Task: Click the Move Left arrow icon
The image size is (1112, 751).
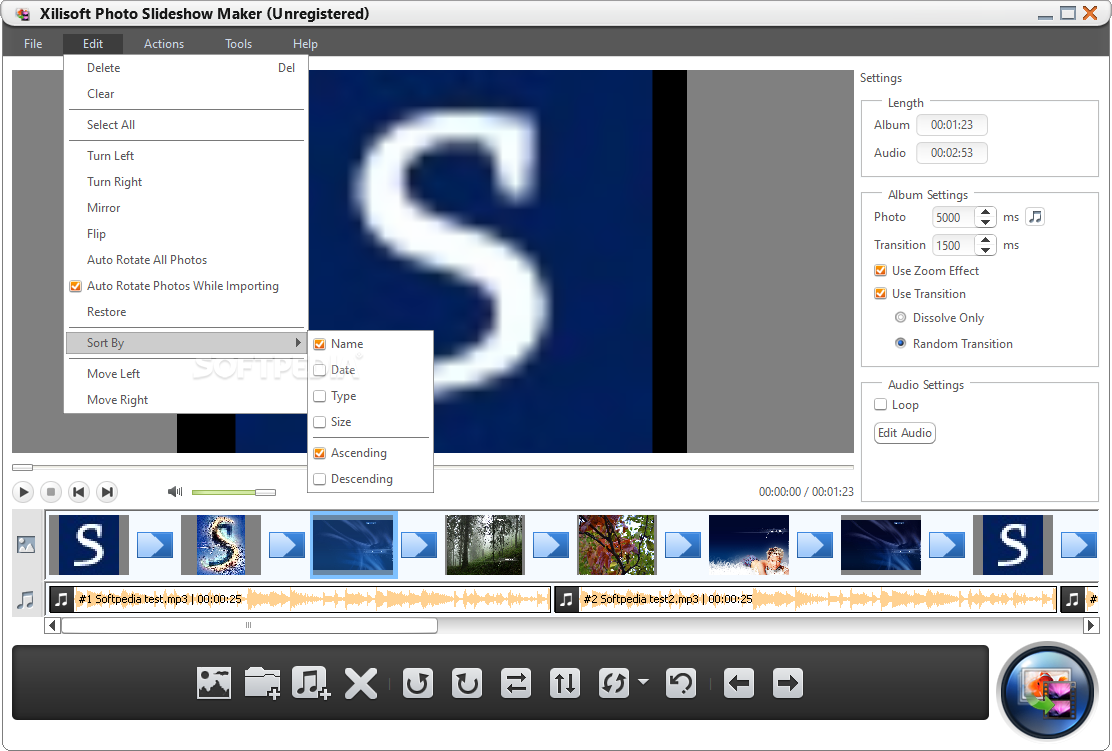Action: pyautogui.click(x=739, y=684)
